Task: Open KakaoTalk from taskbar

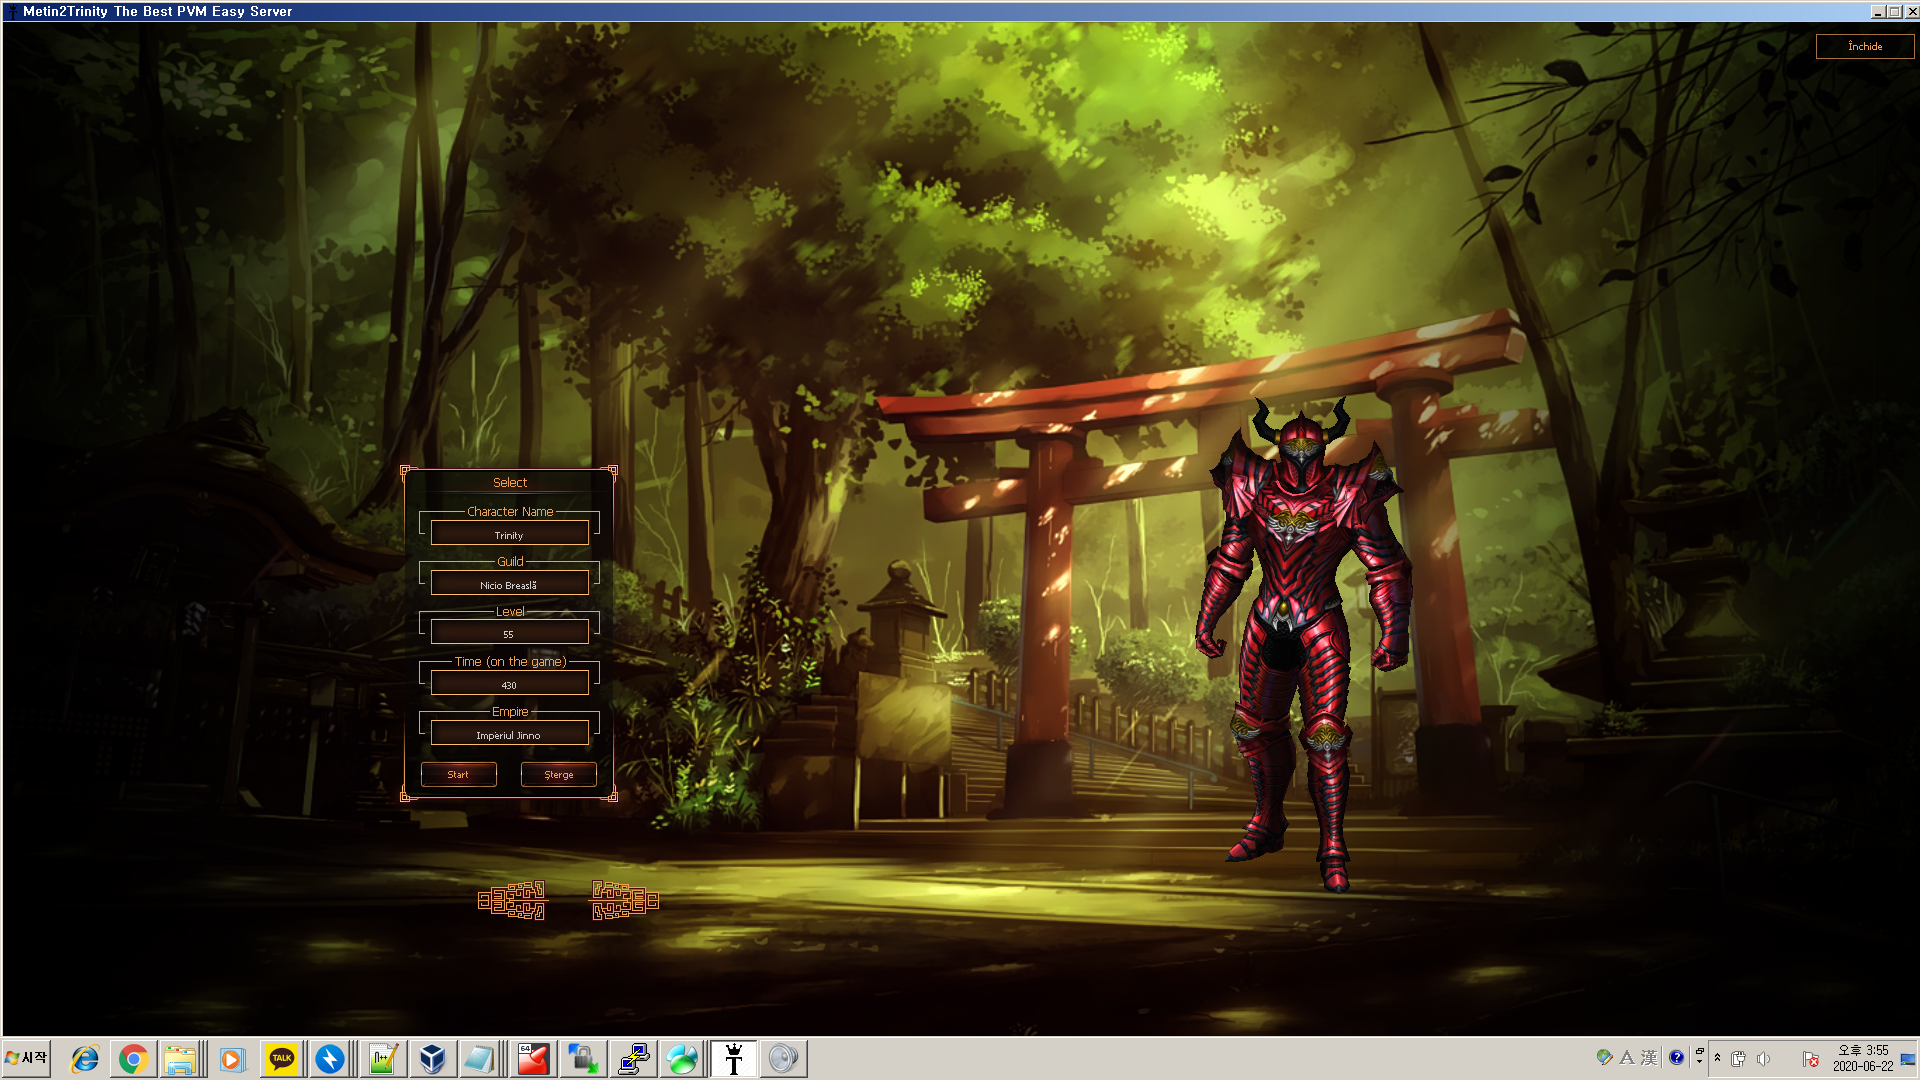Action: point(282,1059)
